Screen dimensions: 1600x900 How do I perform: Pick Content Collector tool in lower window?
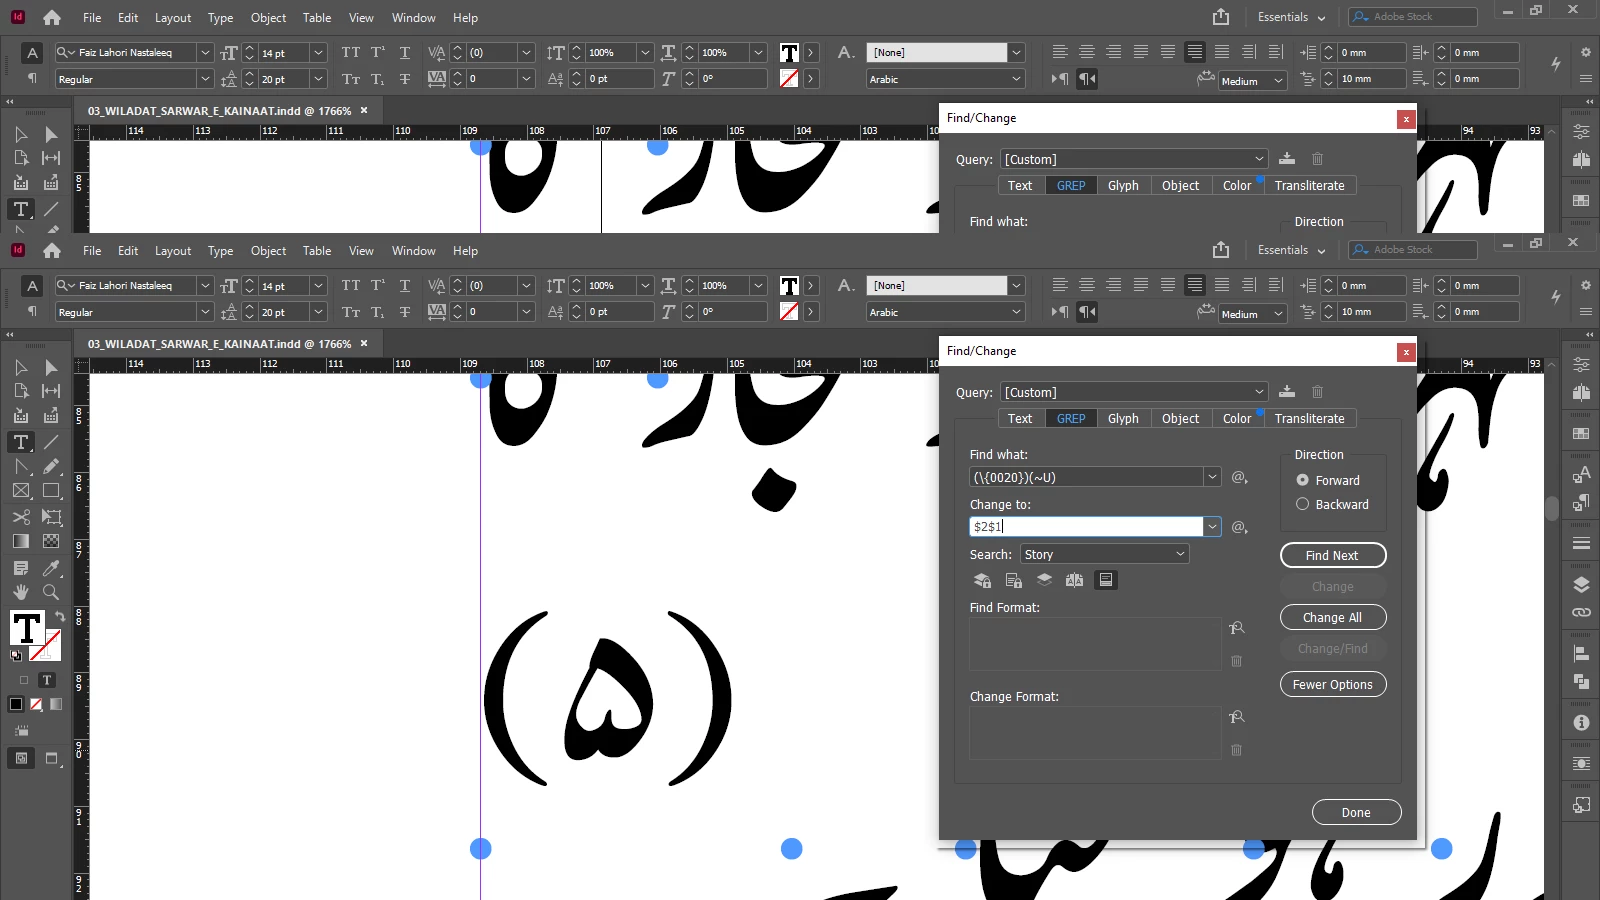click(x=21, y=416)
